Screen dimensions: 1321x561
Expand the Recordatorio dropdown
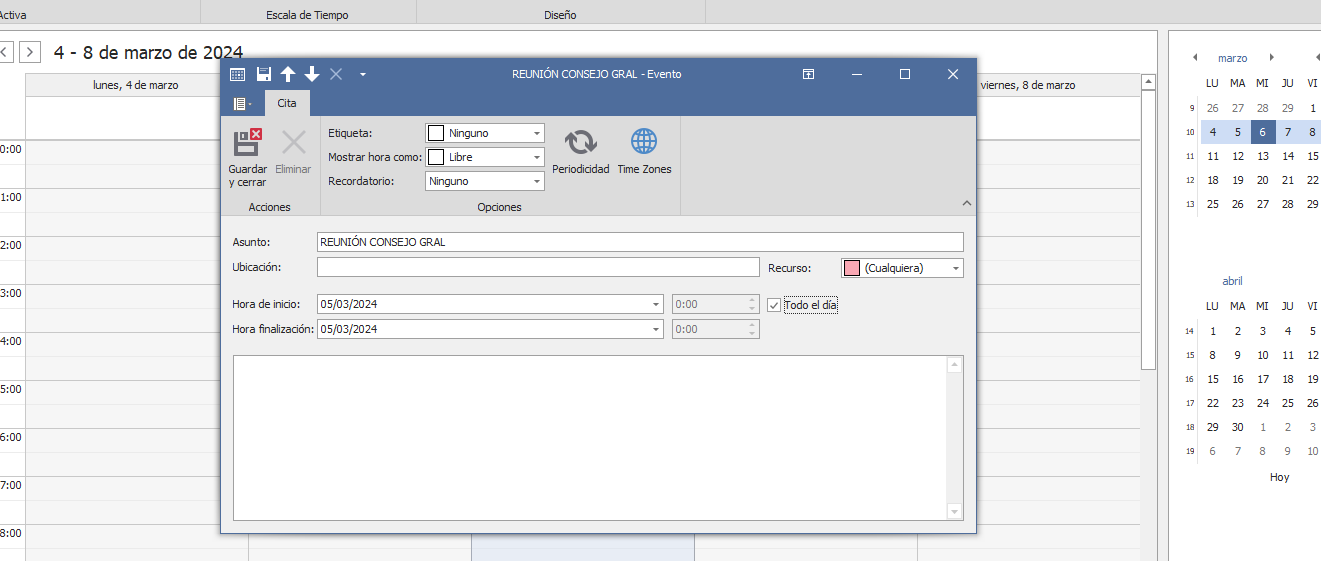[537, 181]
